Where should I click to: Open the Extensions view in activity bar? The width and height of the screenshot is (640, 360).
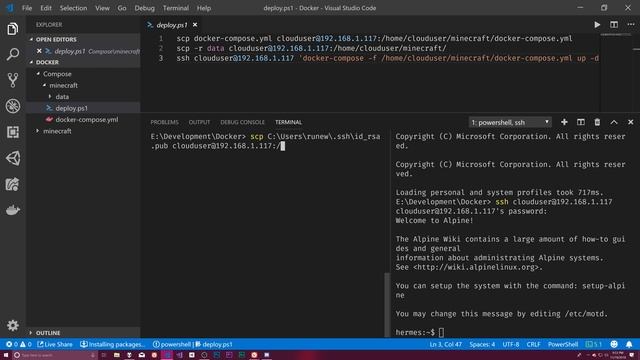13,132
